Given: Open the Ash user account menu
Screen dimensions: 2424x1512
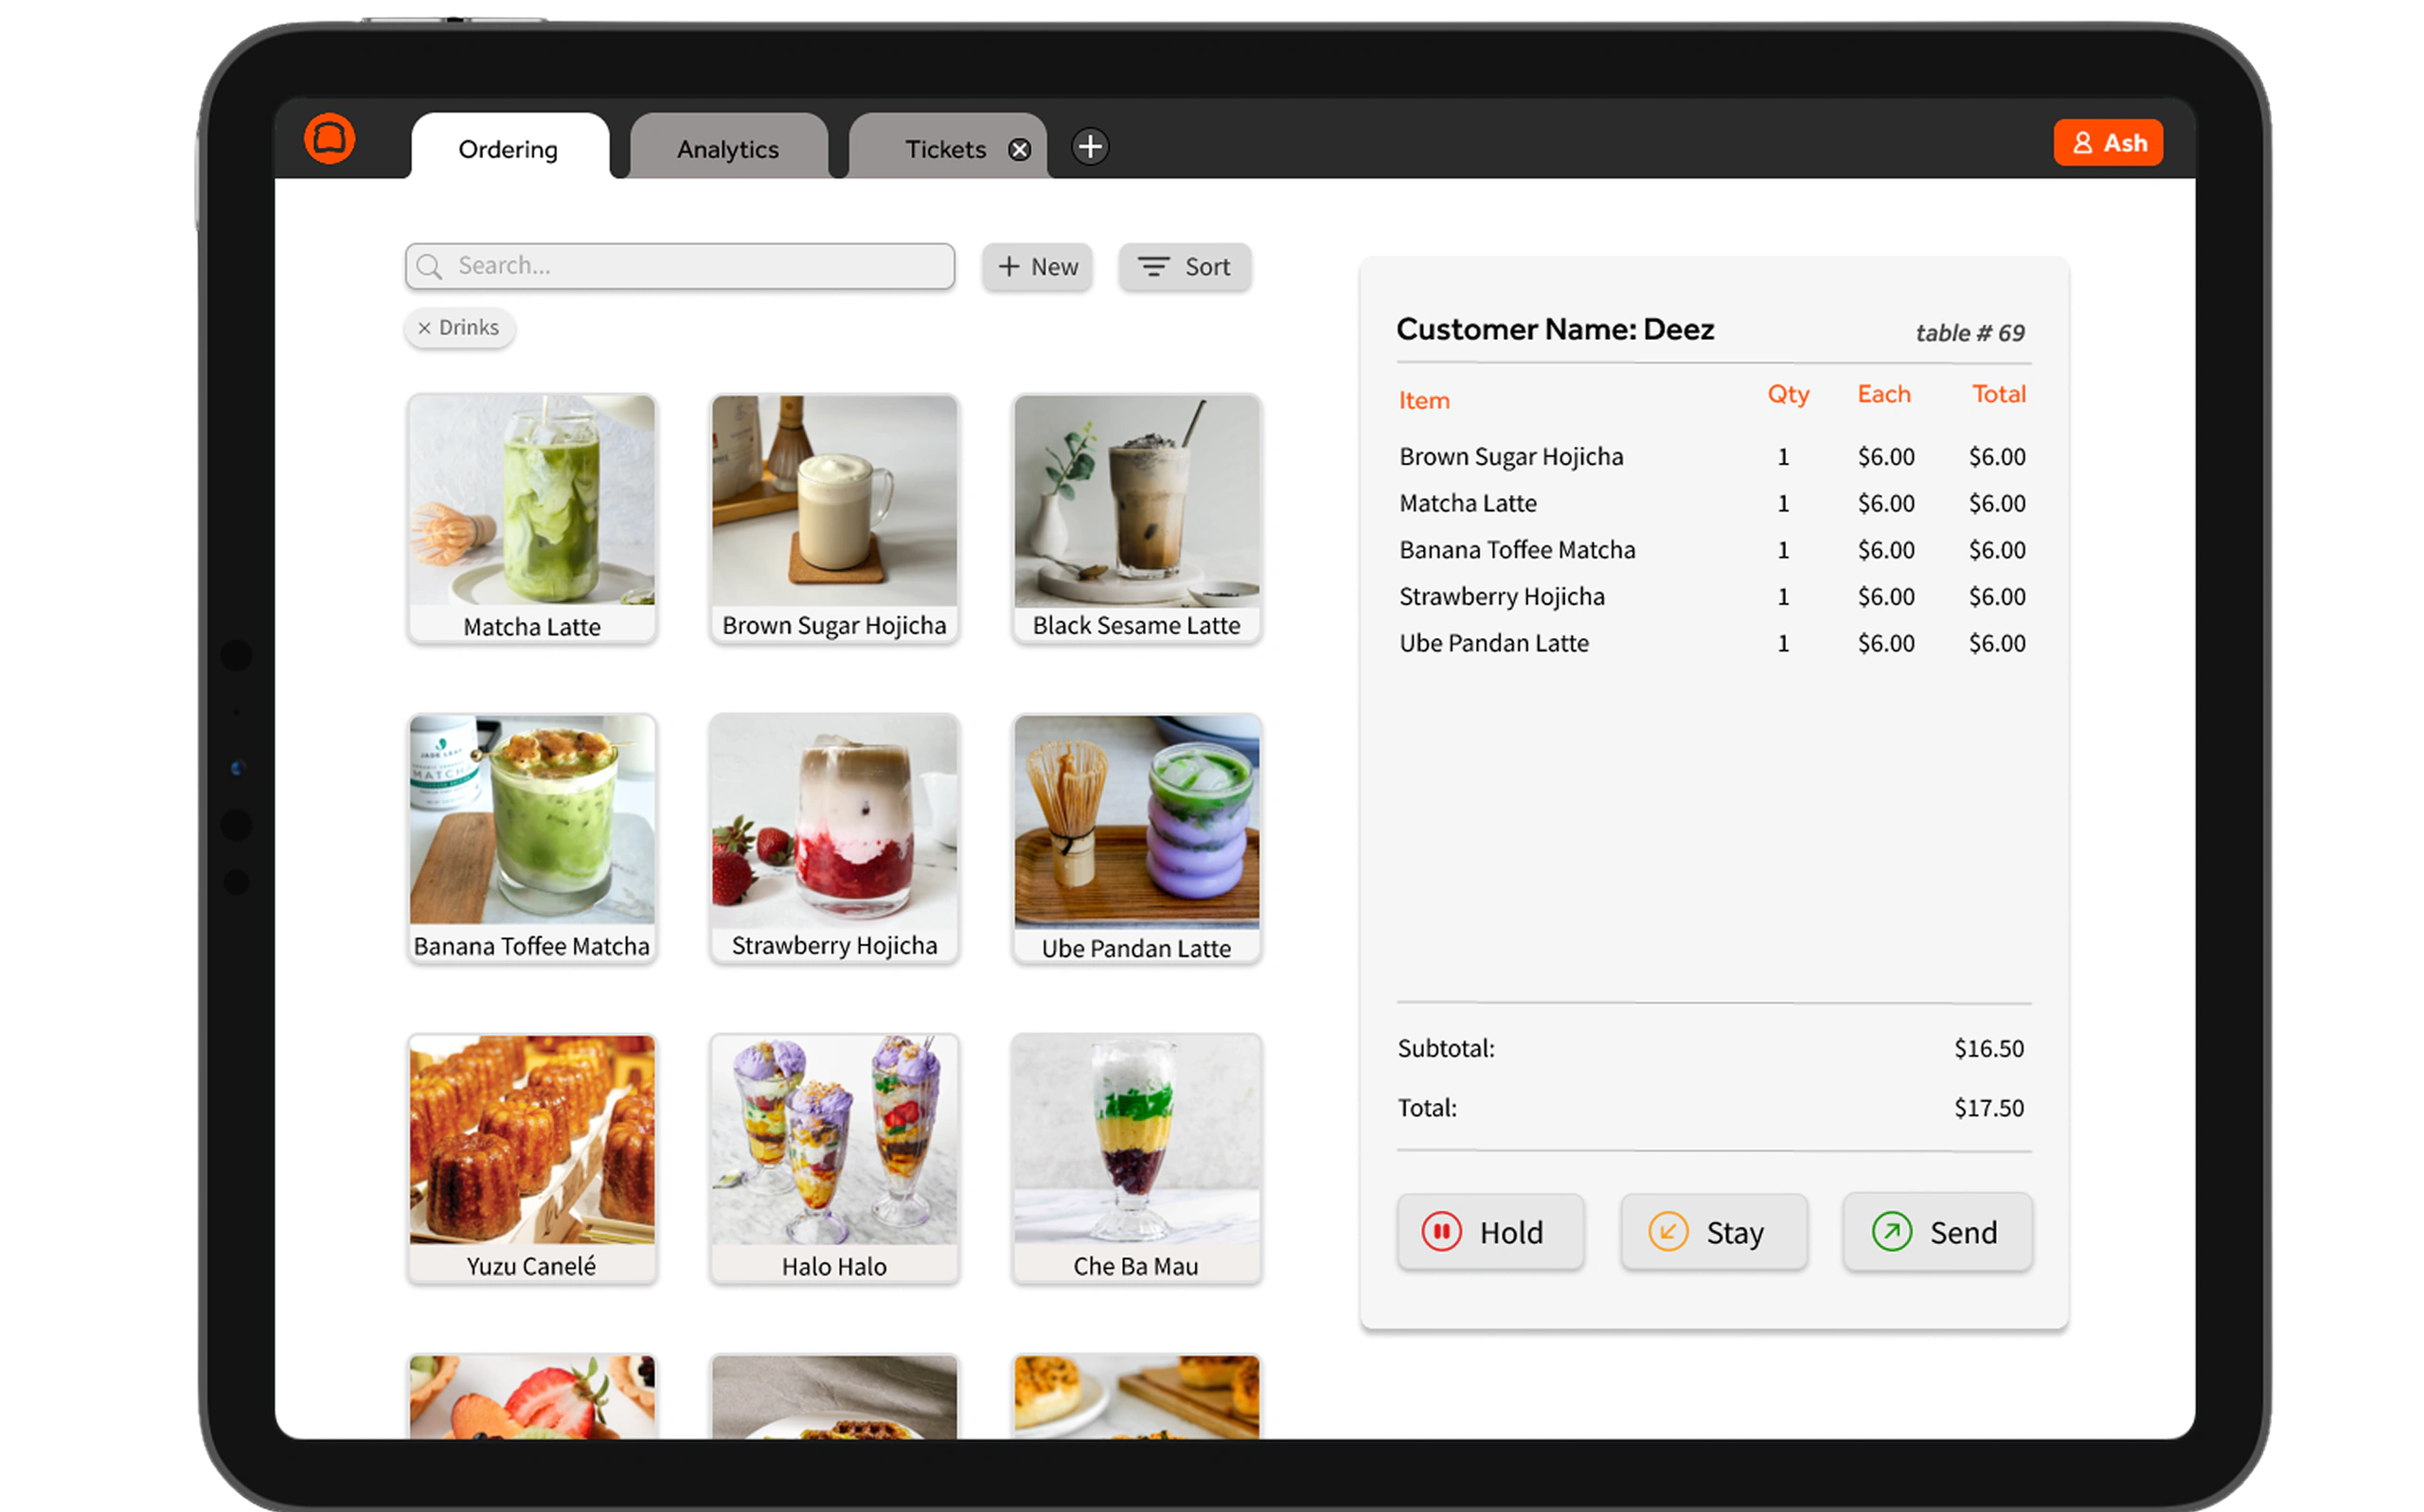Looking at the screenshot, I should [x=2108, y=143].
